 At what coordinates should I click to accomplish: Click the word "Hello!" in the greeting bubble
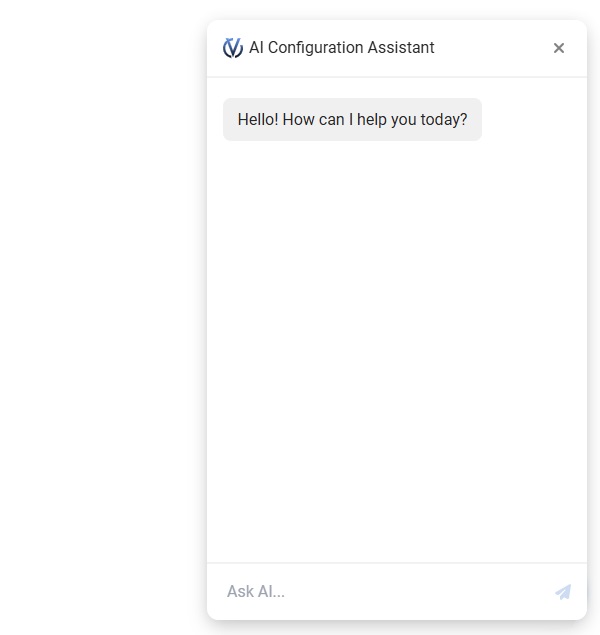click(258, 120)
